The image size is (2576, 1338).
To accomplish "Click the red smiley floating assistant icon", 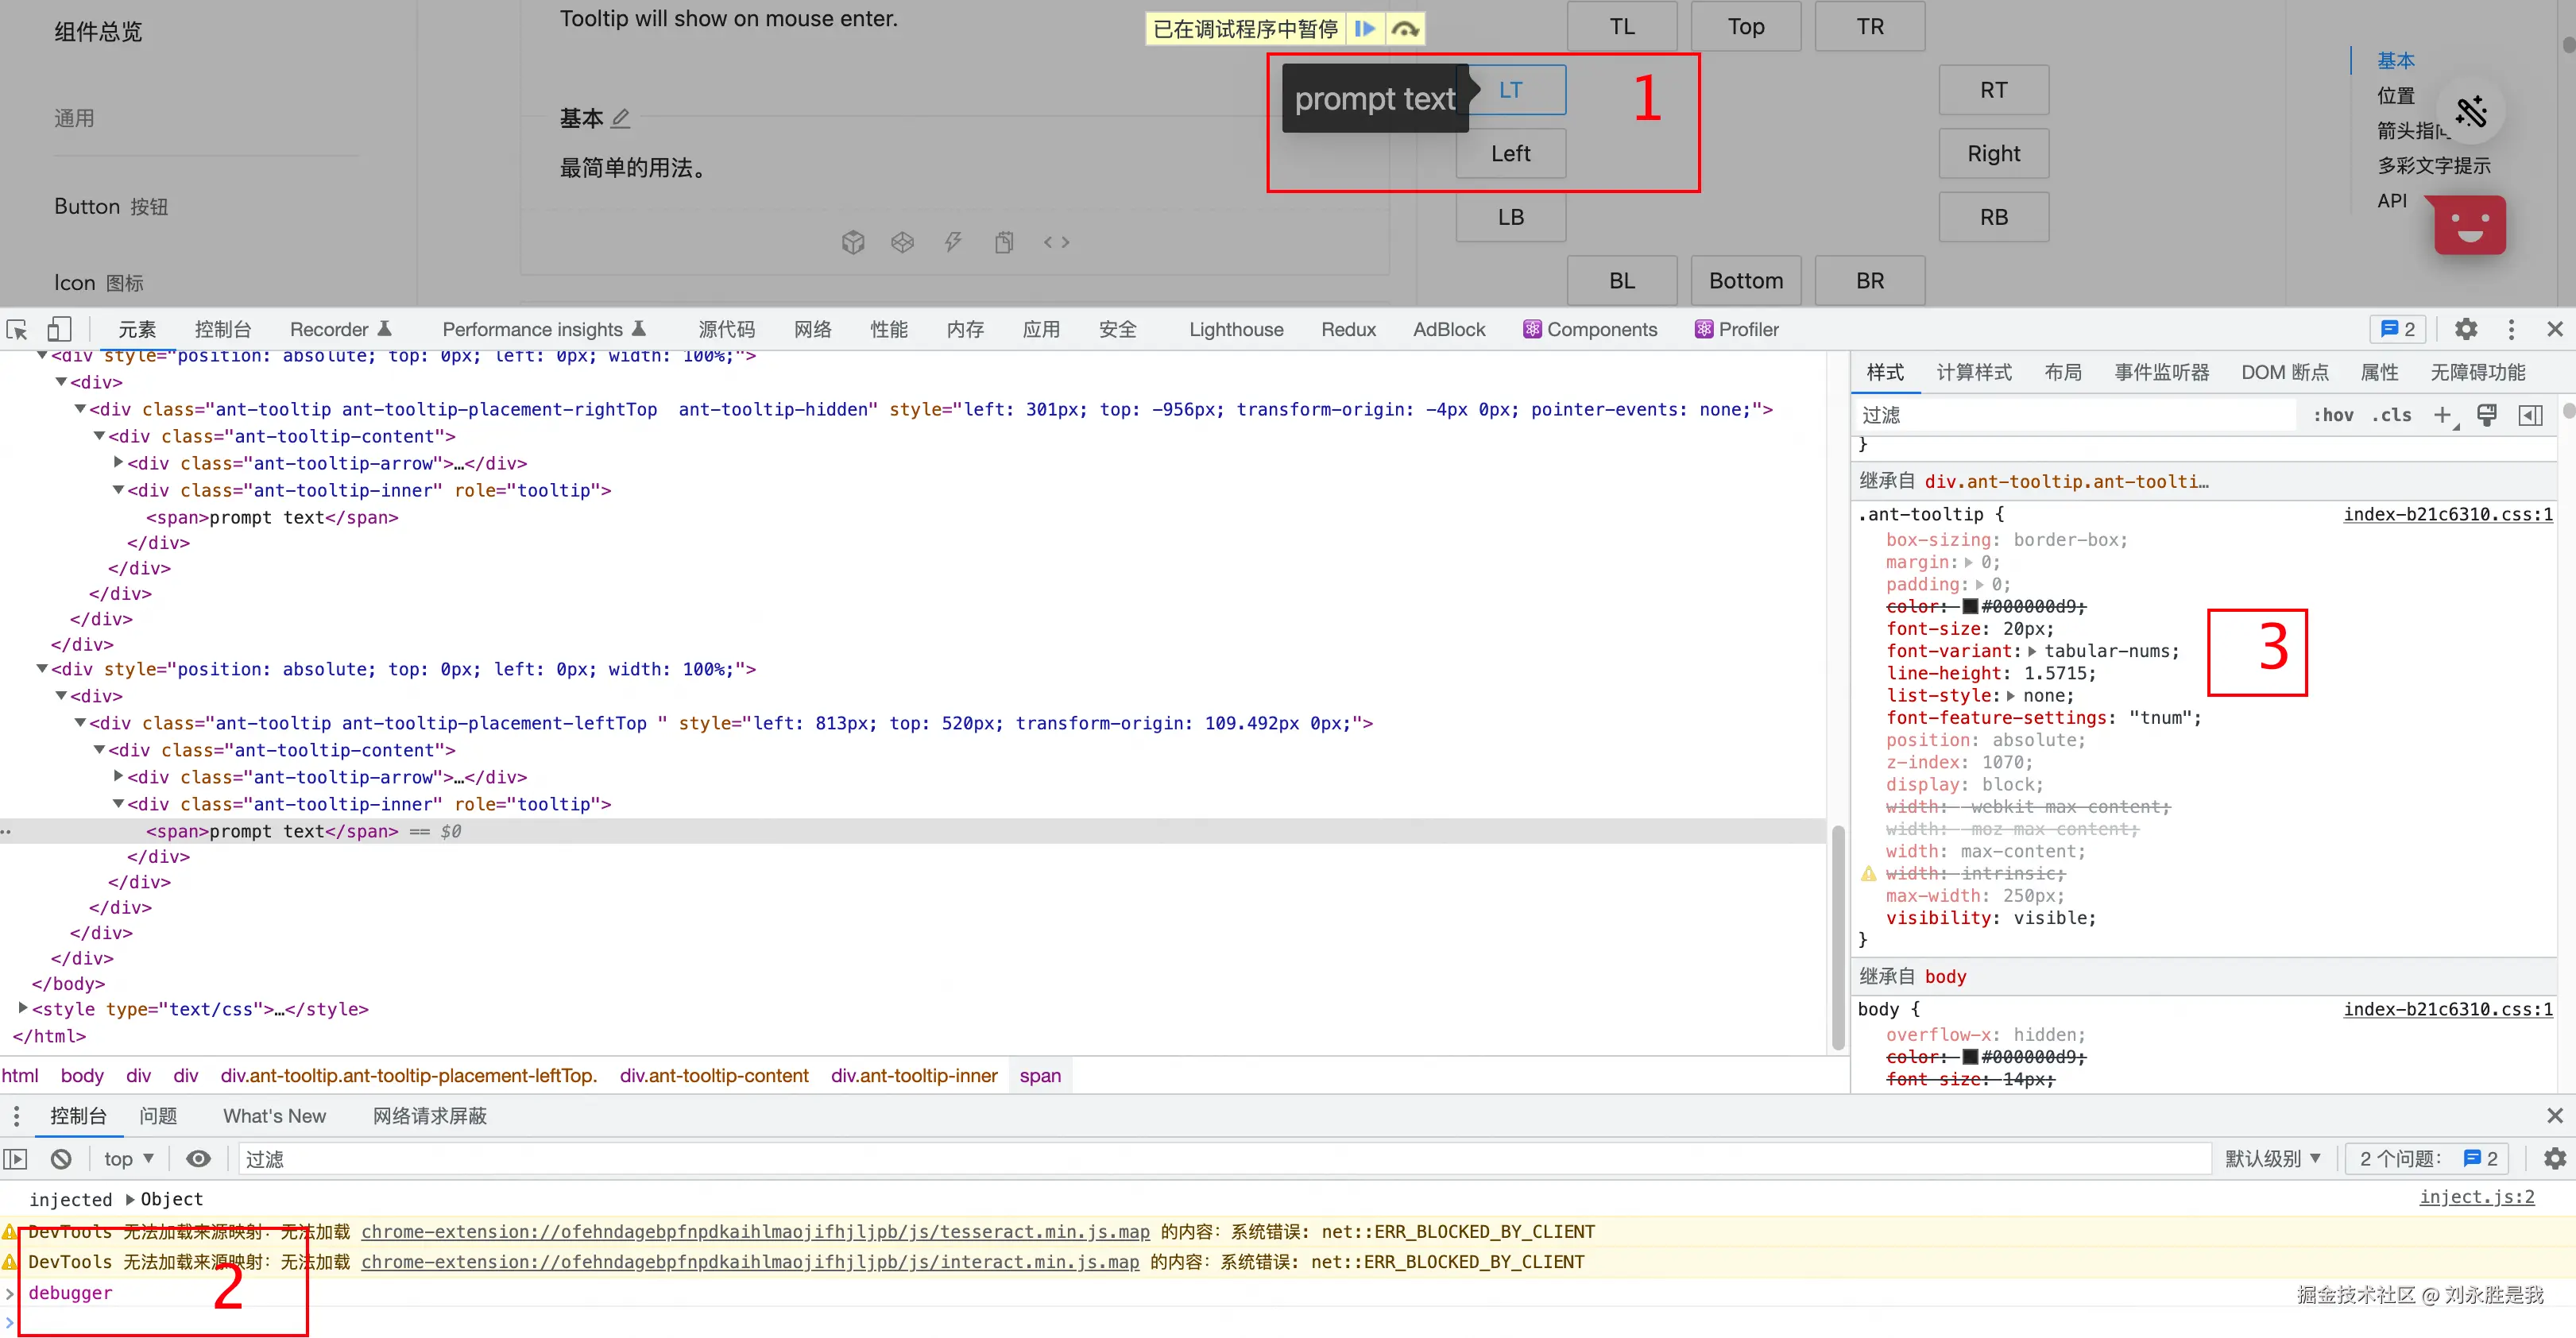I will coord(2469,226).
